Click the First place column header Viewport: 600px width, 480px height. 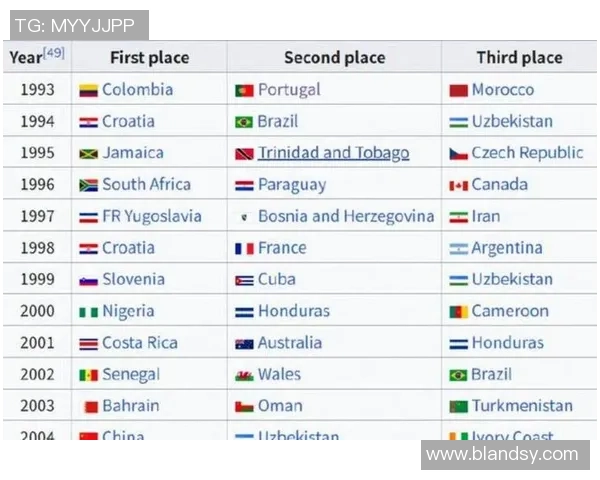point(149,58)
